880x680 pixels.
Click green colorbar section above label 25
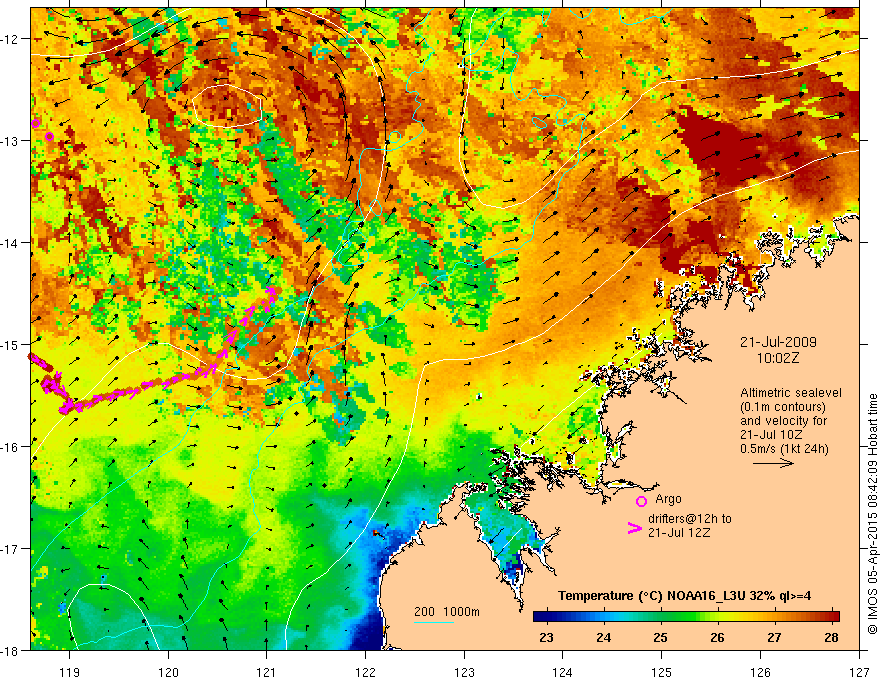pyautogui.click(x=661, y=617)
